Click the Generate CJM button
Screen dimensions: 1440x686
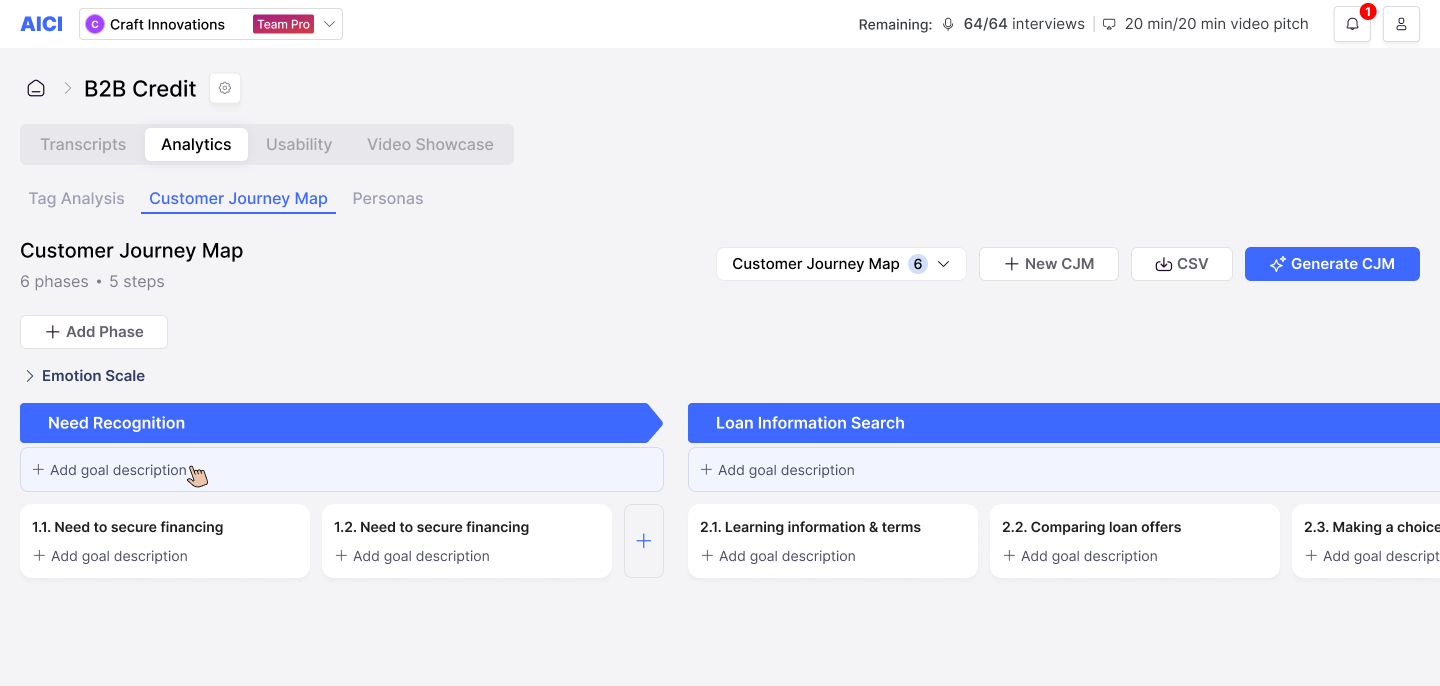click(x=1332, y=264)
